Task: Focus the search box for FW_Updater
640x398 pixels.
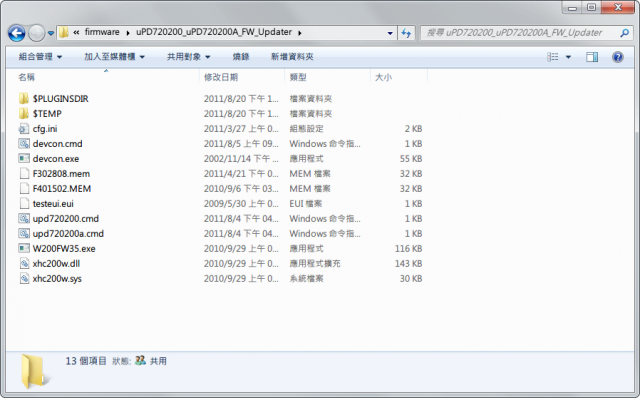Action: 519,33
